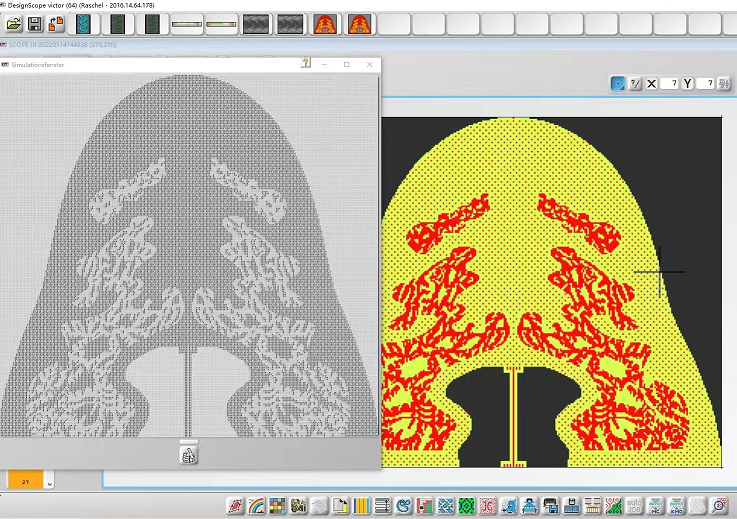Click the blue swirl icon

tap(404, 506)
